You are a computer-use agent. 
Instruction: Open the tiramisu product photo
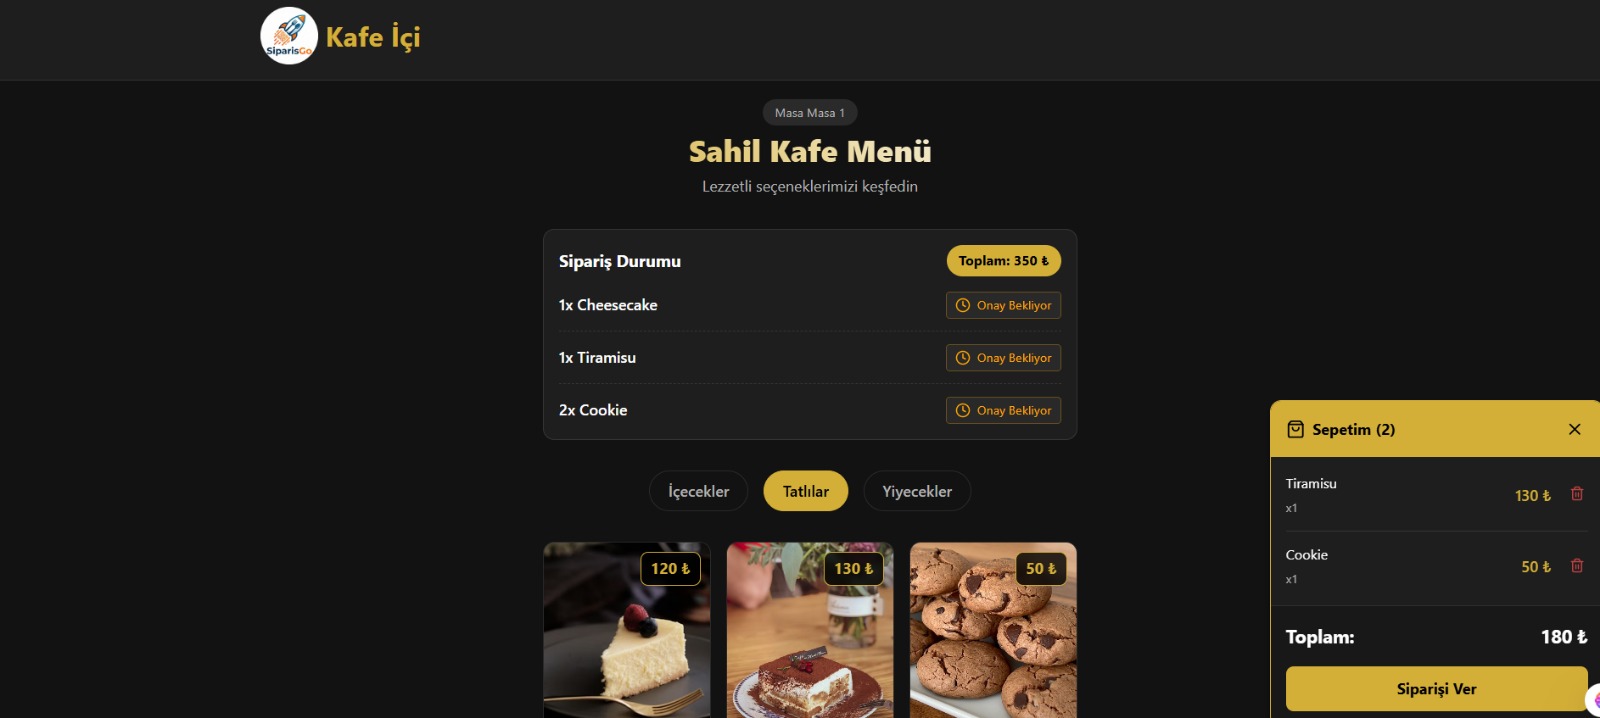point(810,630)
